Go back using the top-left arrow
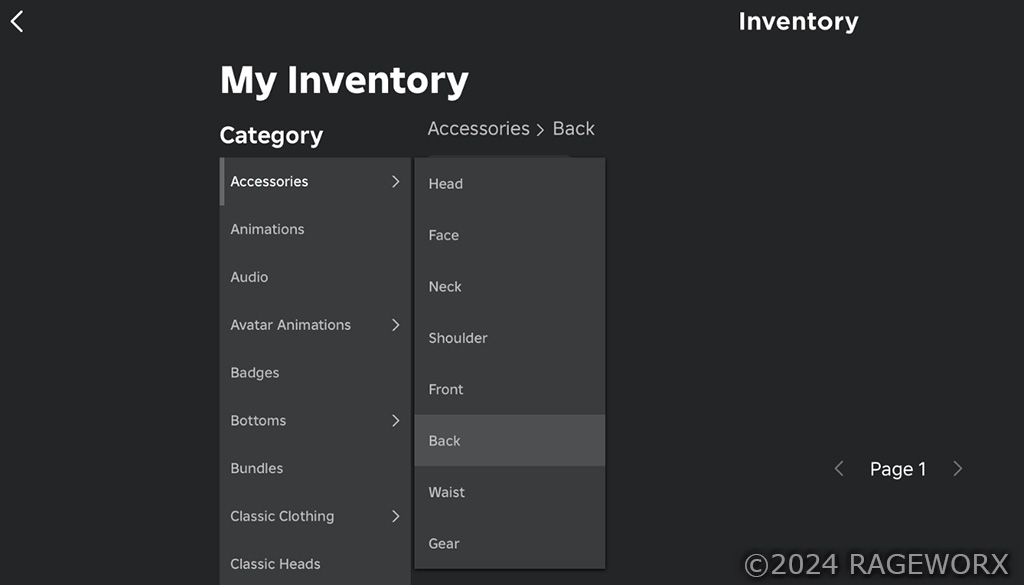 click(x=17, y=22)
